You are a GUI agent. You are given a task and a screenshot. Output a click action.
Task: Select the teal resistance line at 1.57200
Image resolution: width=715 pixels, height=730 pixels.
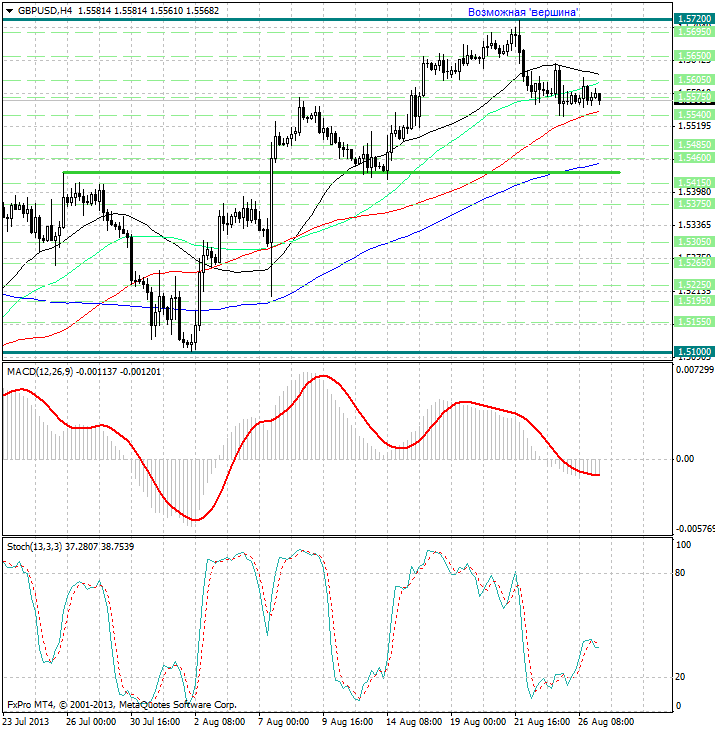[x=337, y=20]
